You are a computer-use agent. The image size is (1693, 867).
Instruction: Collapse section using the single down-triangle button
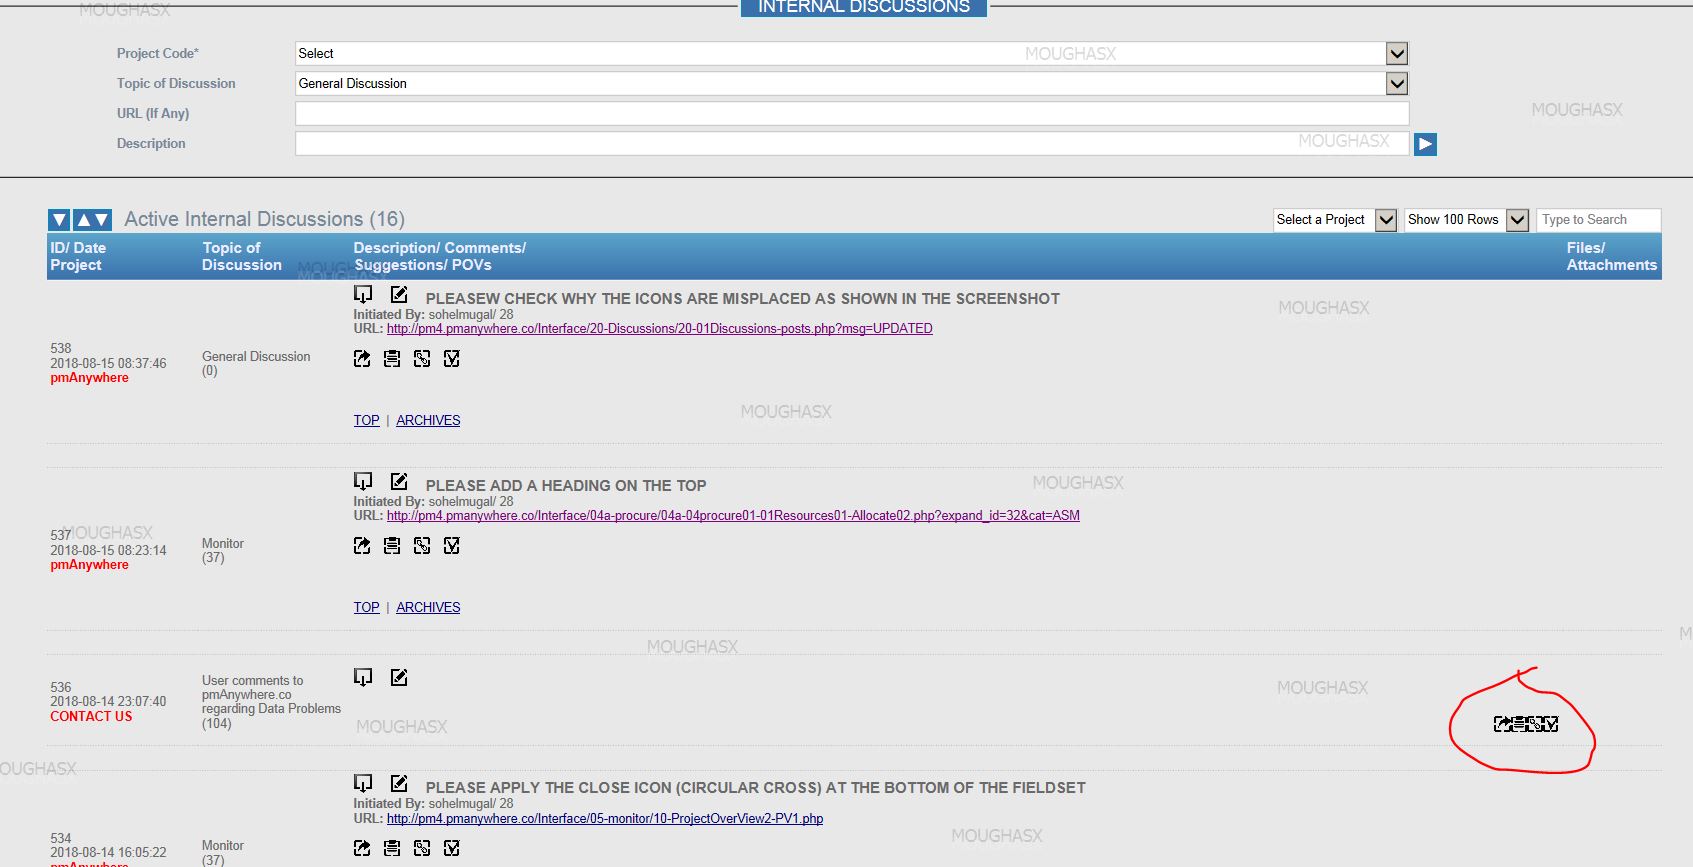click(x=59, y=220)
